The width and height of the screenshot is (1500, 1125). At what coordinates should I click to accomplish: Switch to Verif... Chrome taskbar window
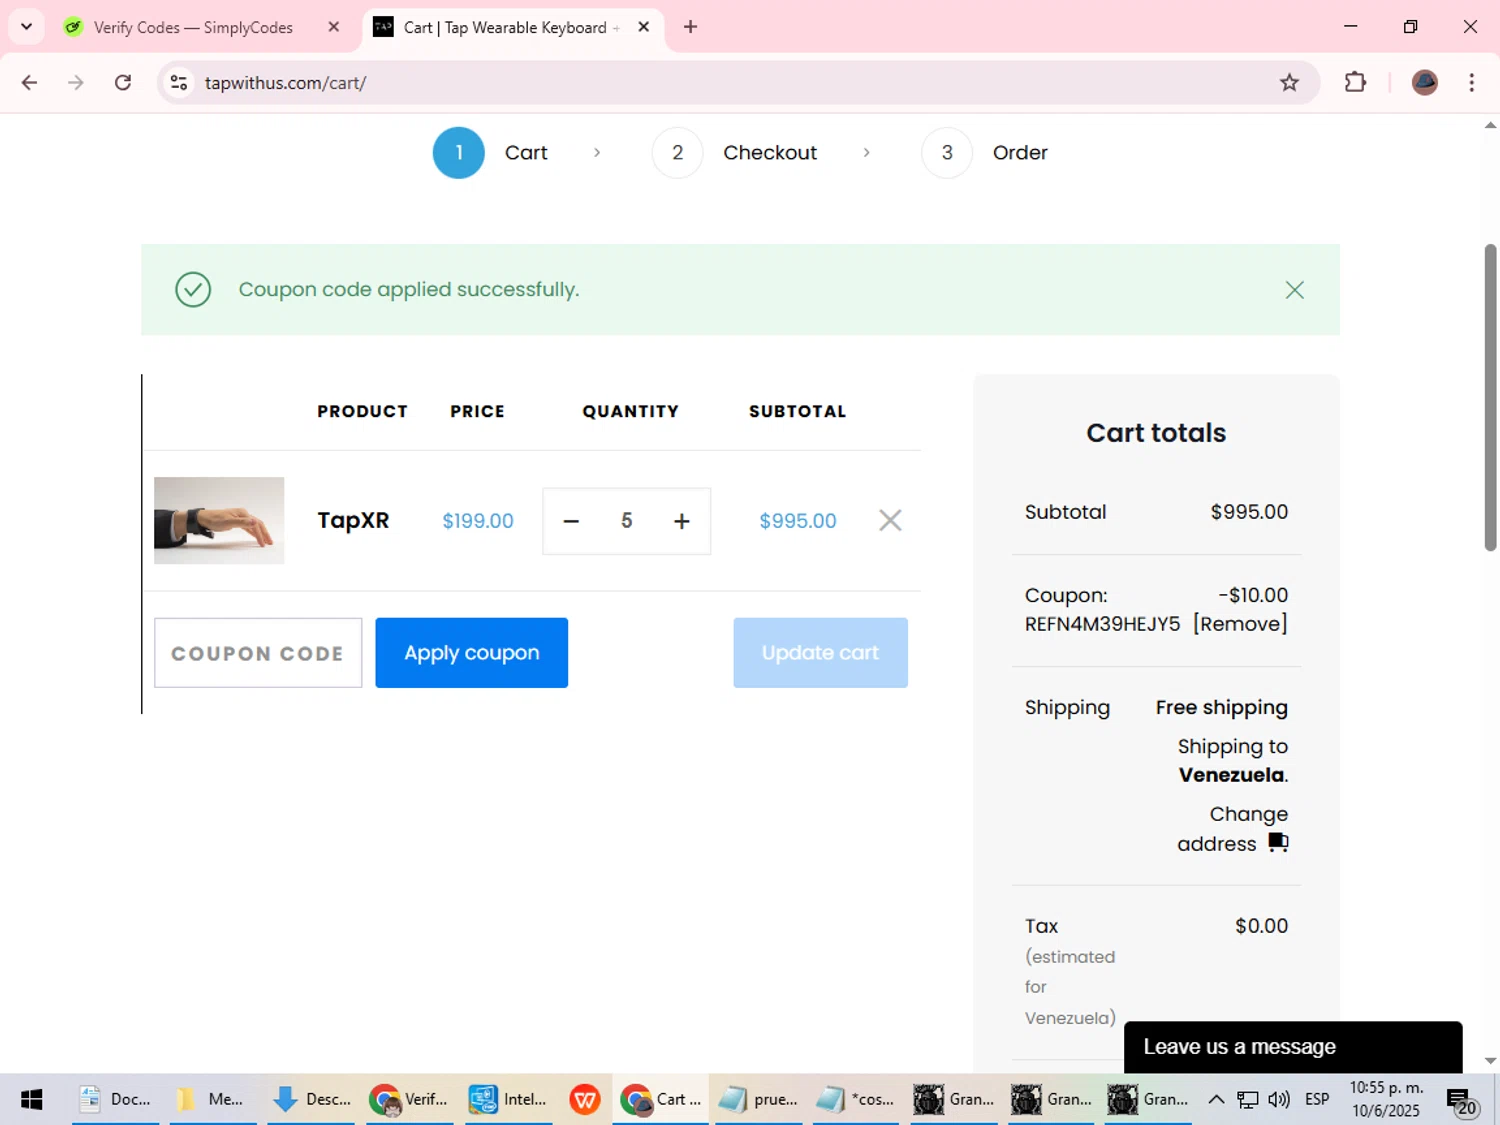[x=408, y=1100]
